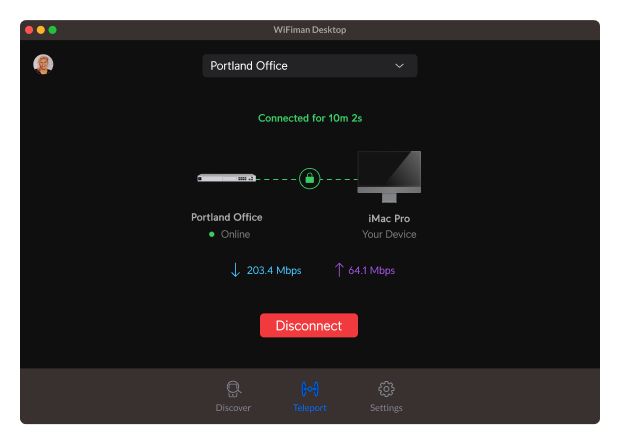This screenshot has height=445, width=620.
Task: Click Portland Office label under the router
Action: pyautogui.click(x=227, y=217)
